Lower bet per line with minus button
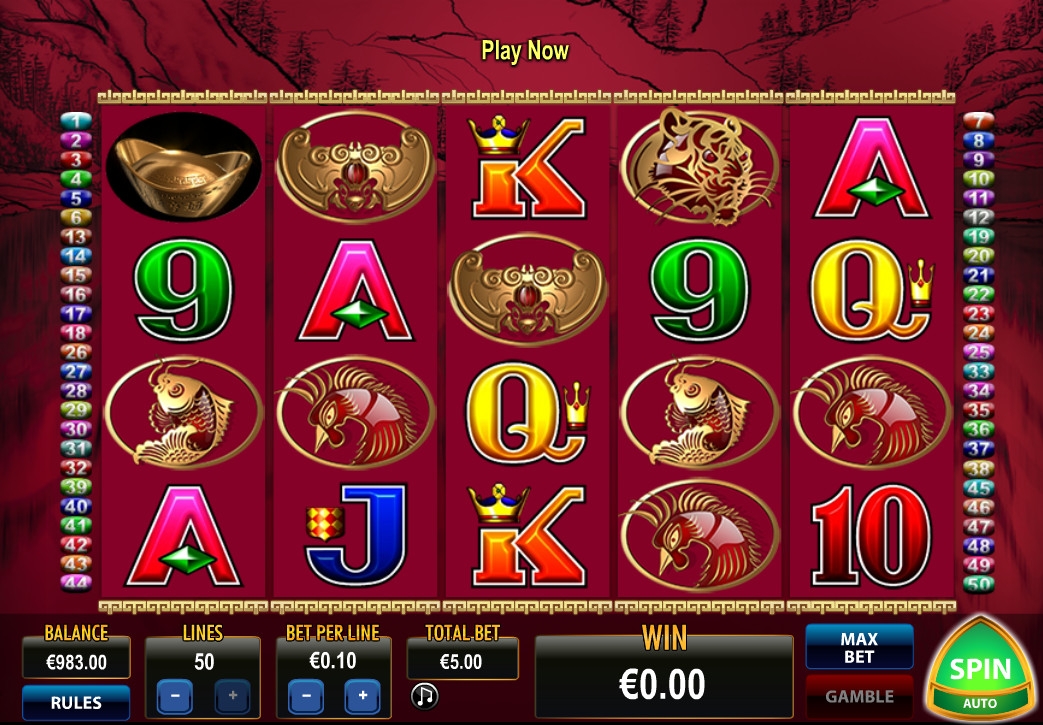Image resolution: width=1043 pixels, height=725 pixels. click(x=306, y=696)
